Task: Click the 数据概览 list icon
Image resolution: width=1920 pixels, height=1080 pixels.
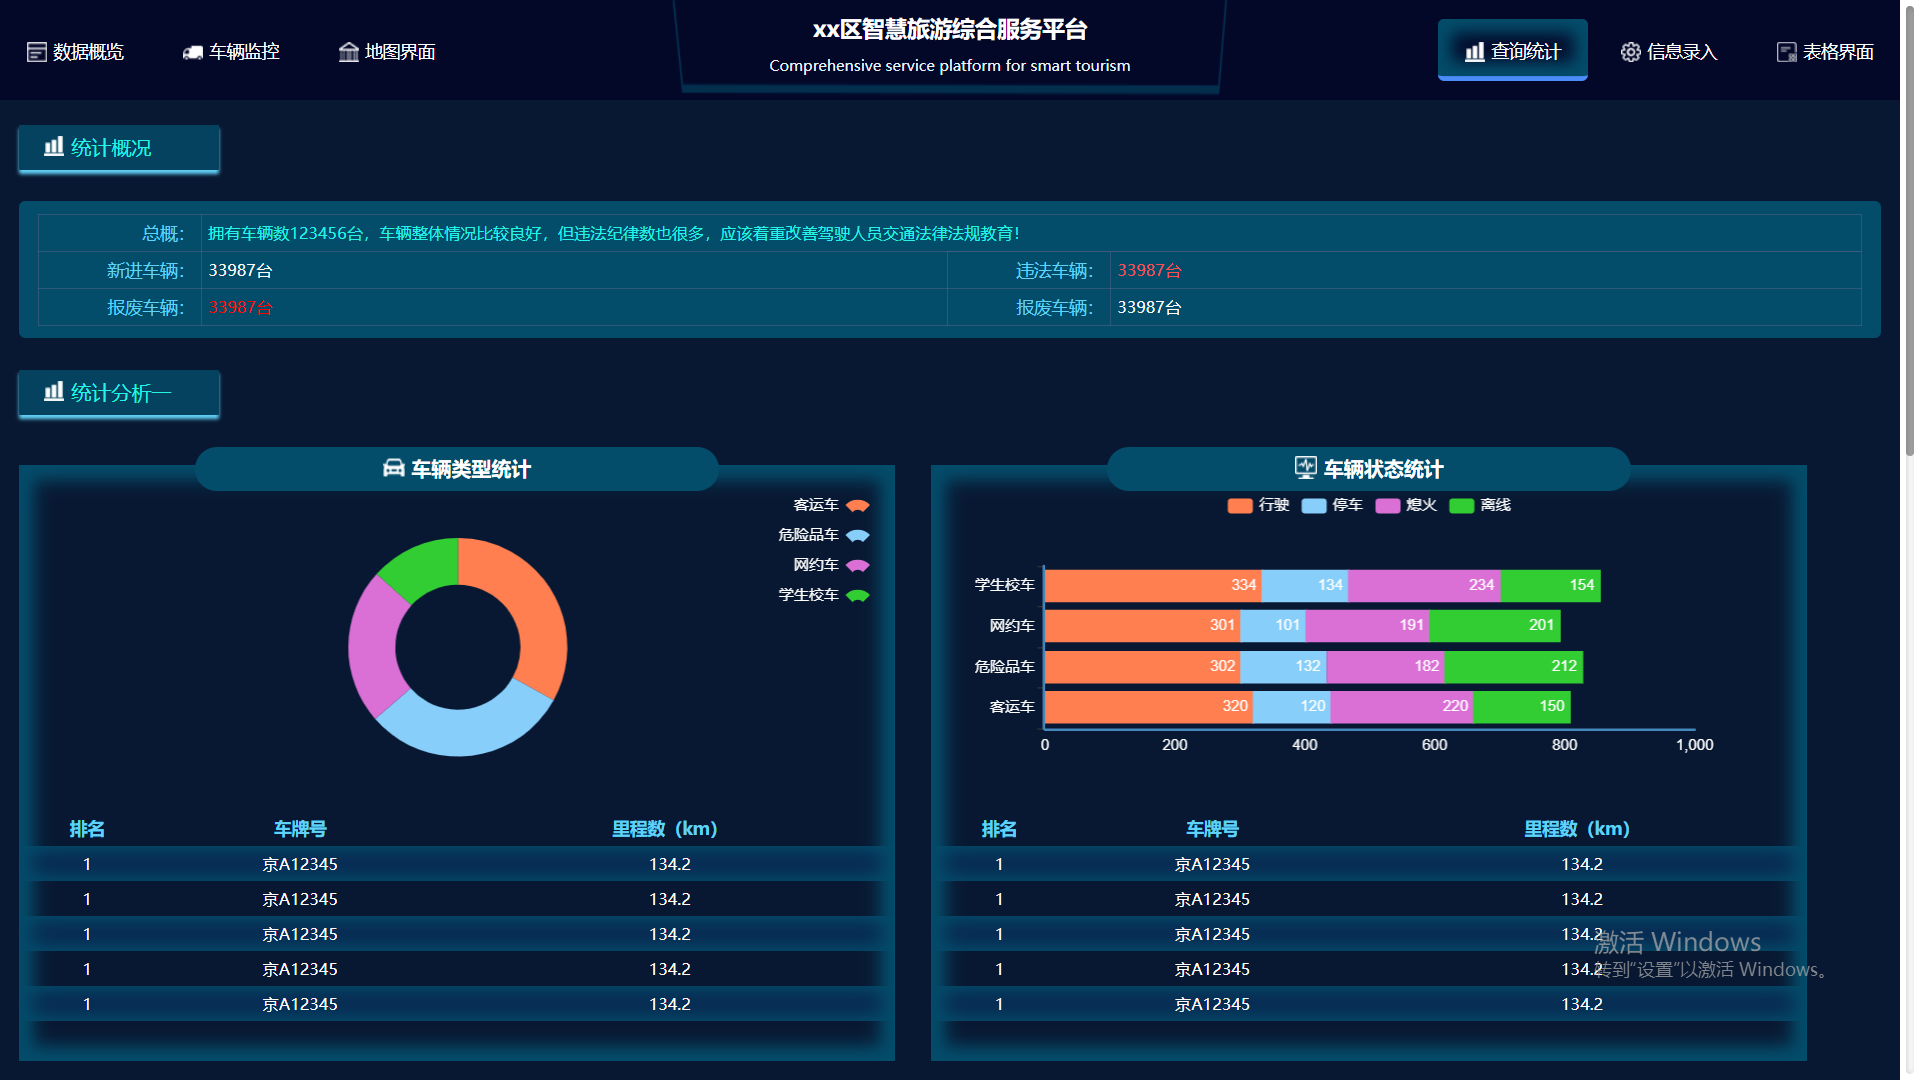Action: point(36,52)
